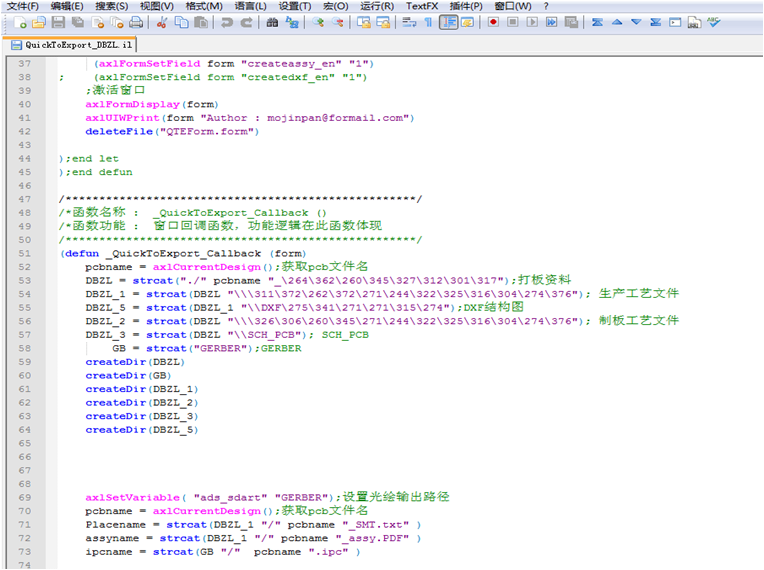Click the Undo arrow icon

coord(227,22)
